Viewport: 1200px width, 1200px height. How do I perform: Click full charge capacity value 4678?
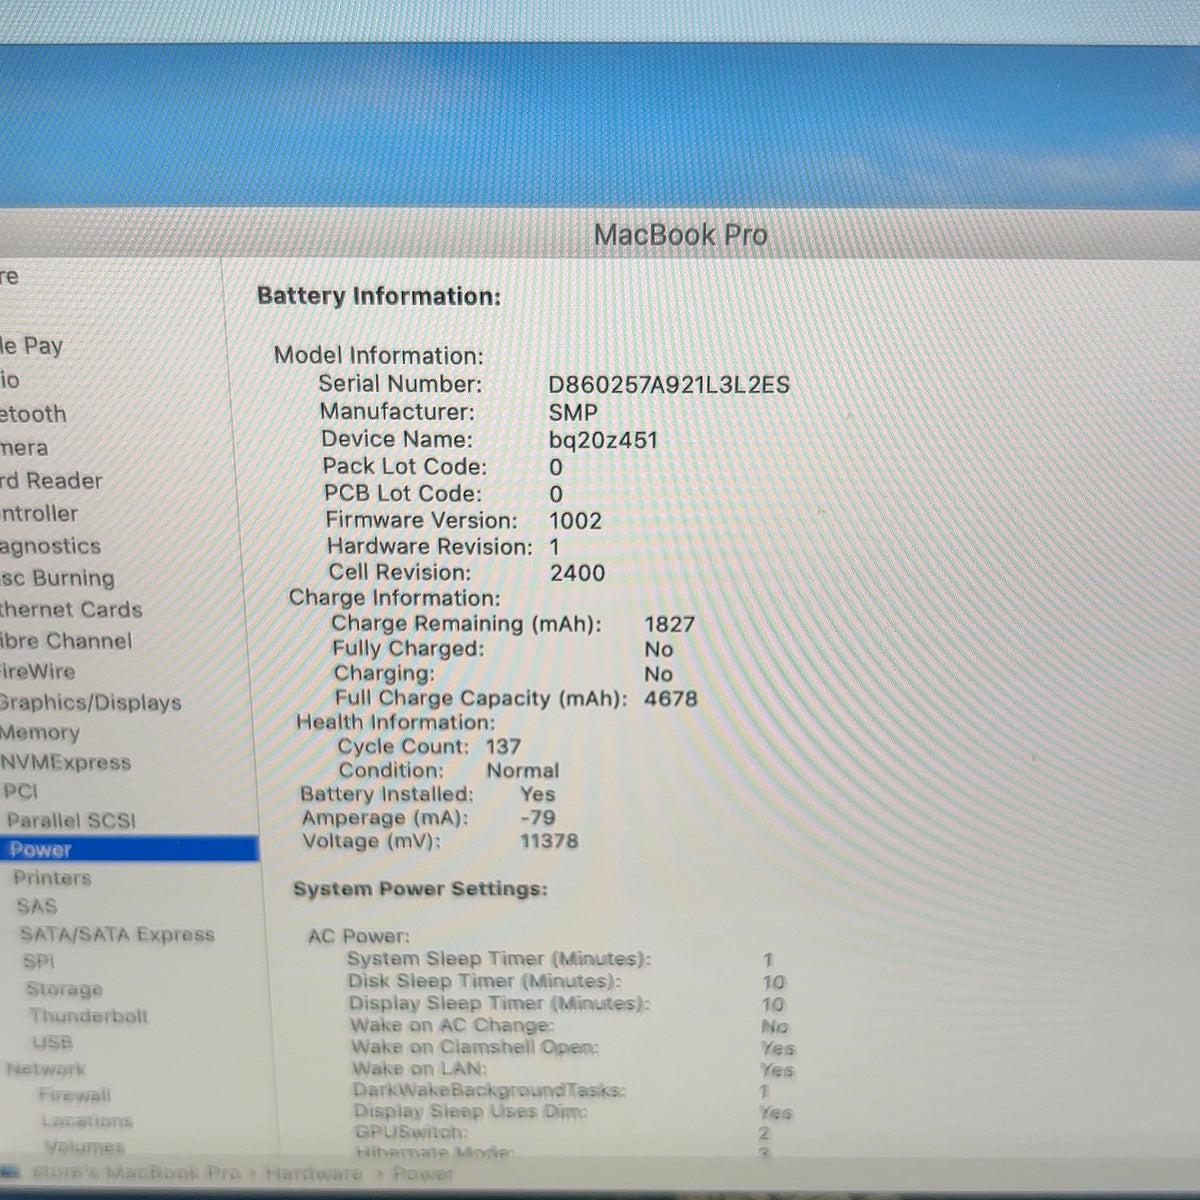coord(671,698)
